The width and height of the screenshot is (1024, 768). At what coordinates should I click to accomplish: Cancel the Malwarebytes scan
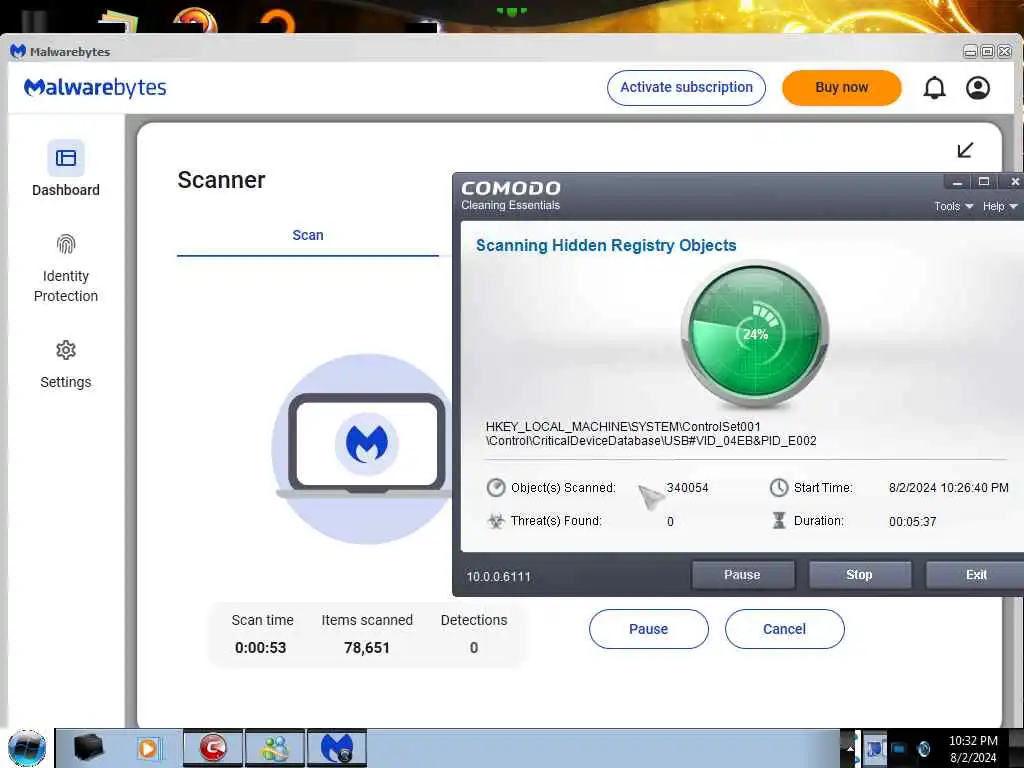point(784,629)
